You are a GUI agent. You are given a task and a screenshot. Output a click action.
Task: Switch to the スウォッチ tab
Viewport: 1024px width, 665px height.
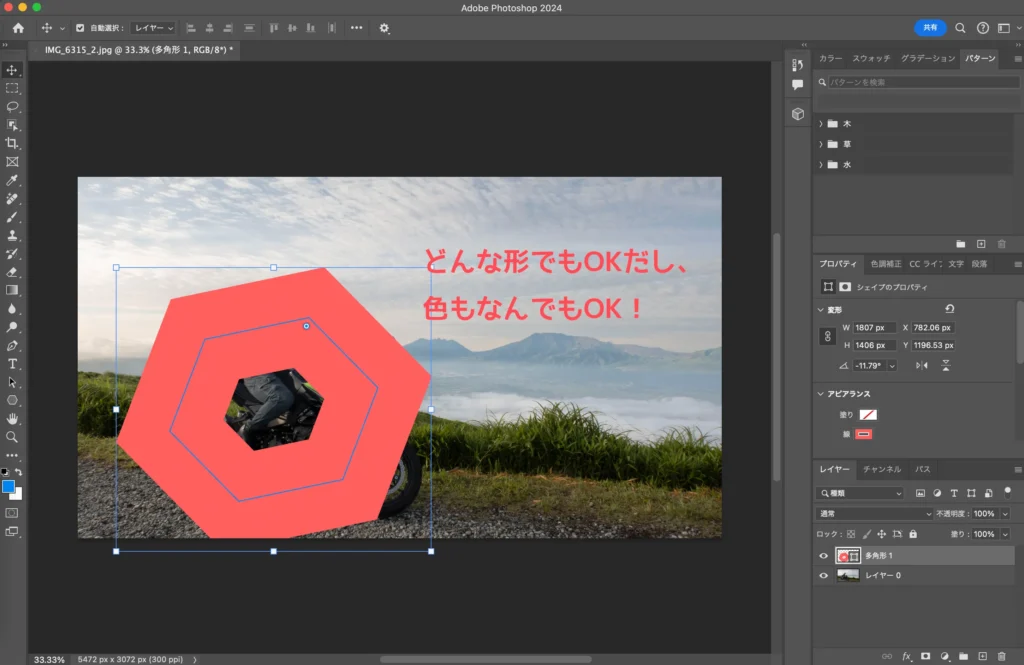click(871, 59)
